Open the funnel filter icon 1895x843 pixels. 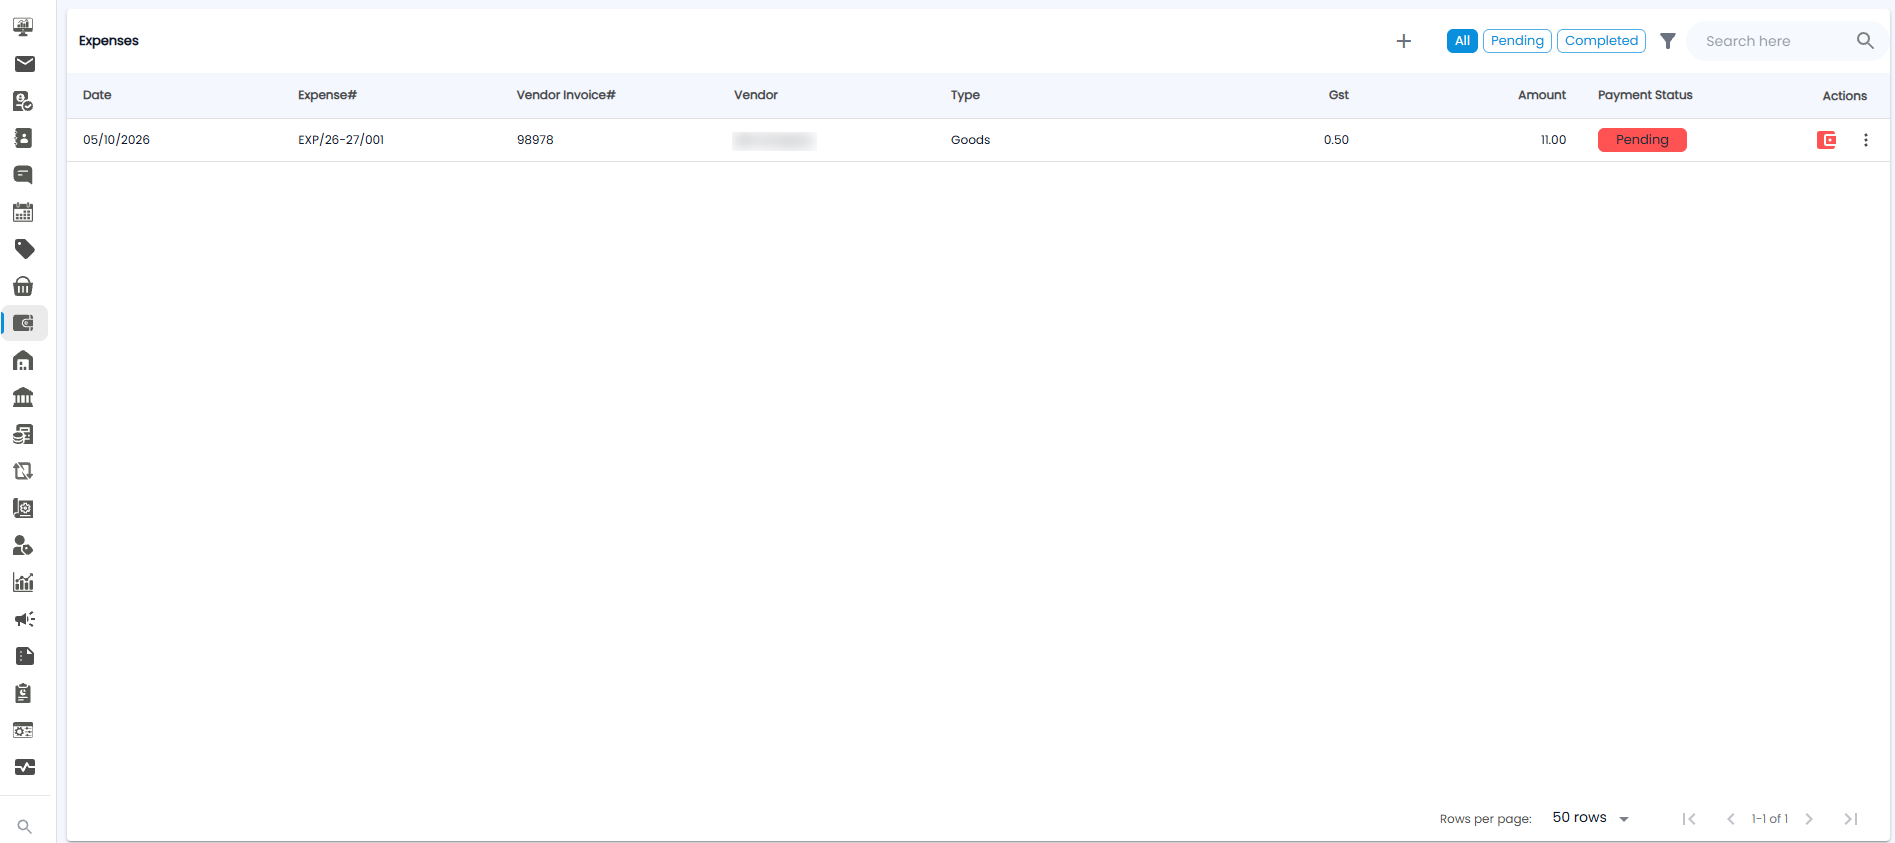click(1668, 41)
